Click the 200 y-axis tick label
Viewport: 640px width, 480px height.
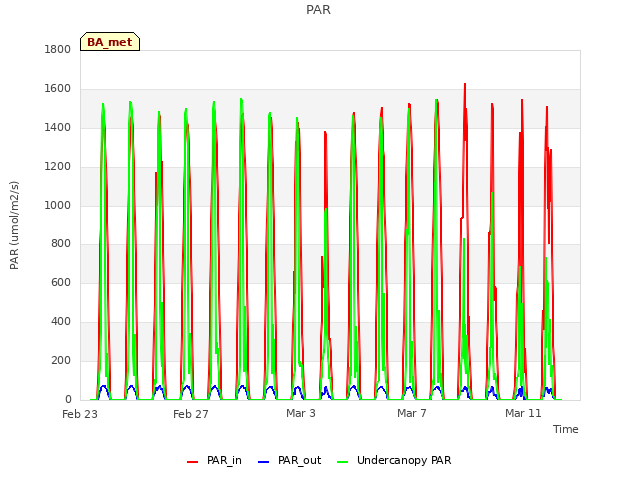pyautogui.click(x=61, y=360)
